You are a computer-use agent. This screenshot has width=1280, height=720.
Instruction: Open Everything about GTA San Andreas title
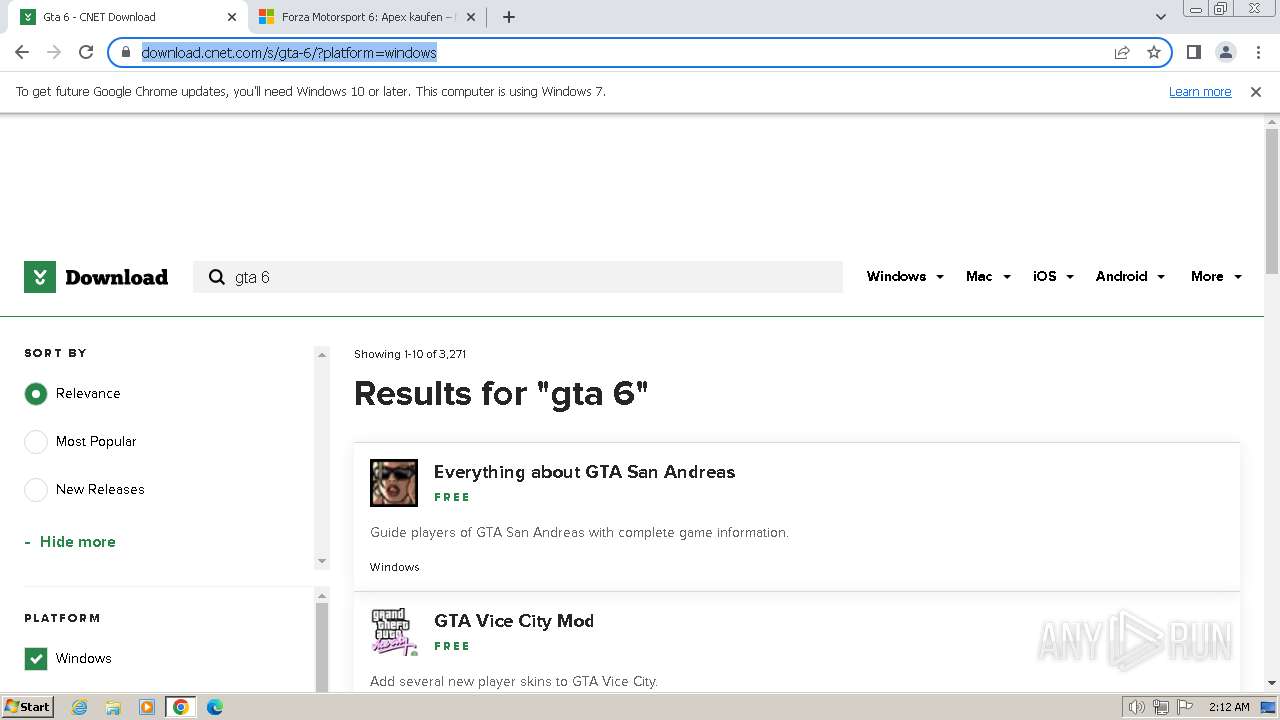pos(584,472)
